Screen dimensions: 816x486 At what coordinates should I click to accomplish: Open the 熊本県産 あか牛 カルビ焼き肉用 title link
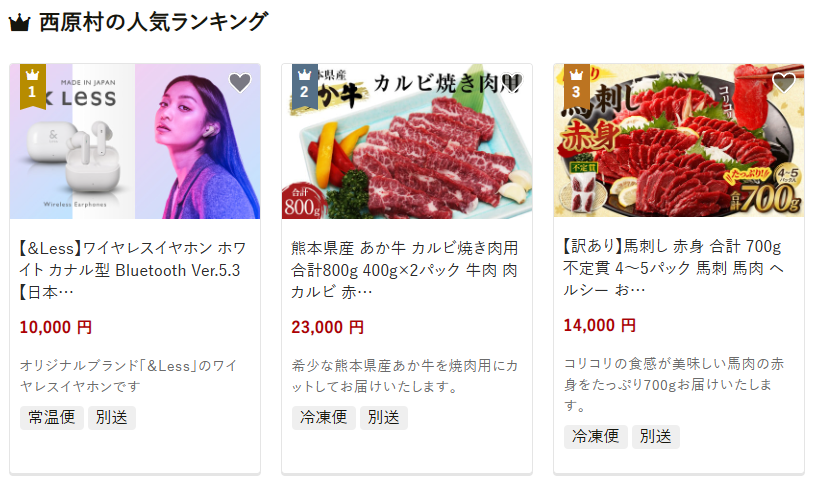(404, 270)
